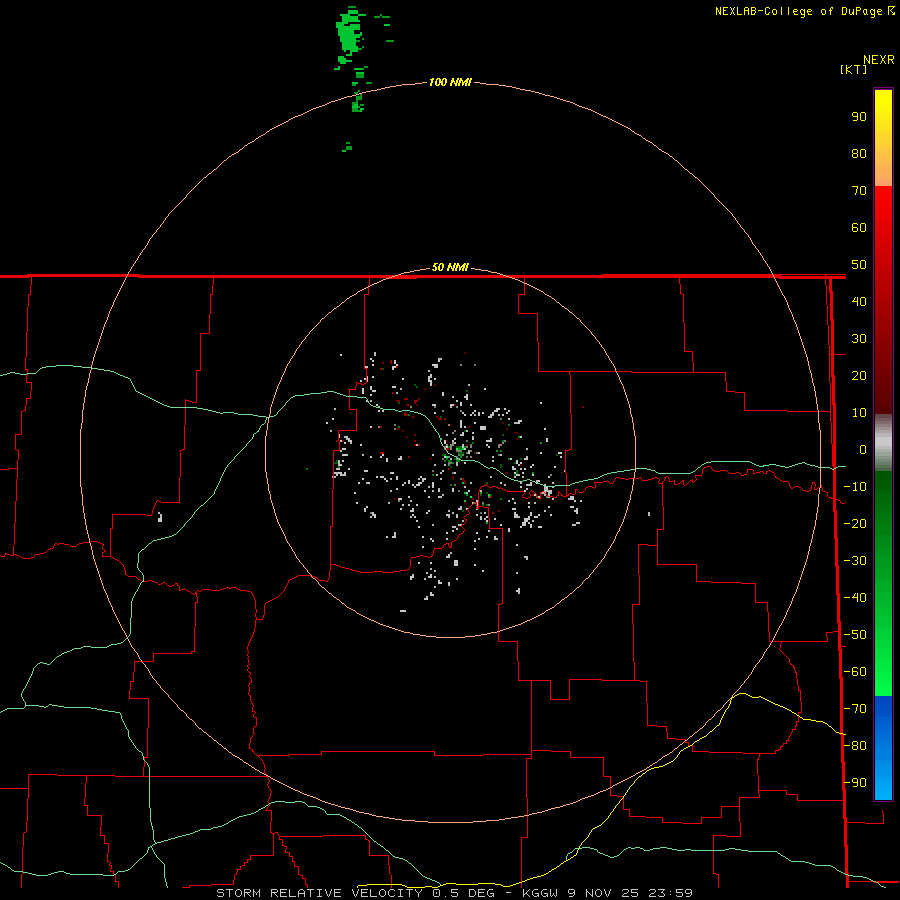
Task: Click the -30 tick label on the velocity scale
Action: [855, 560]
